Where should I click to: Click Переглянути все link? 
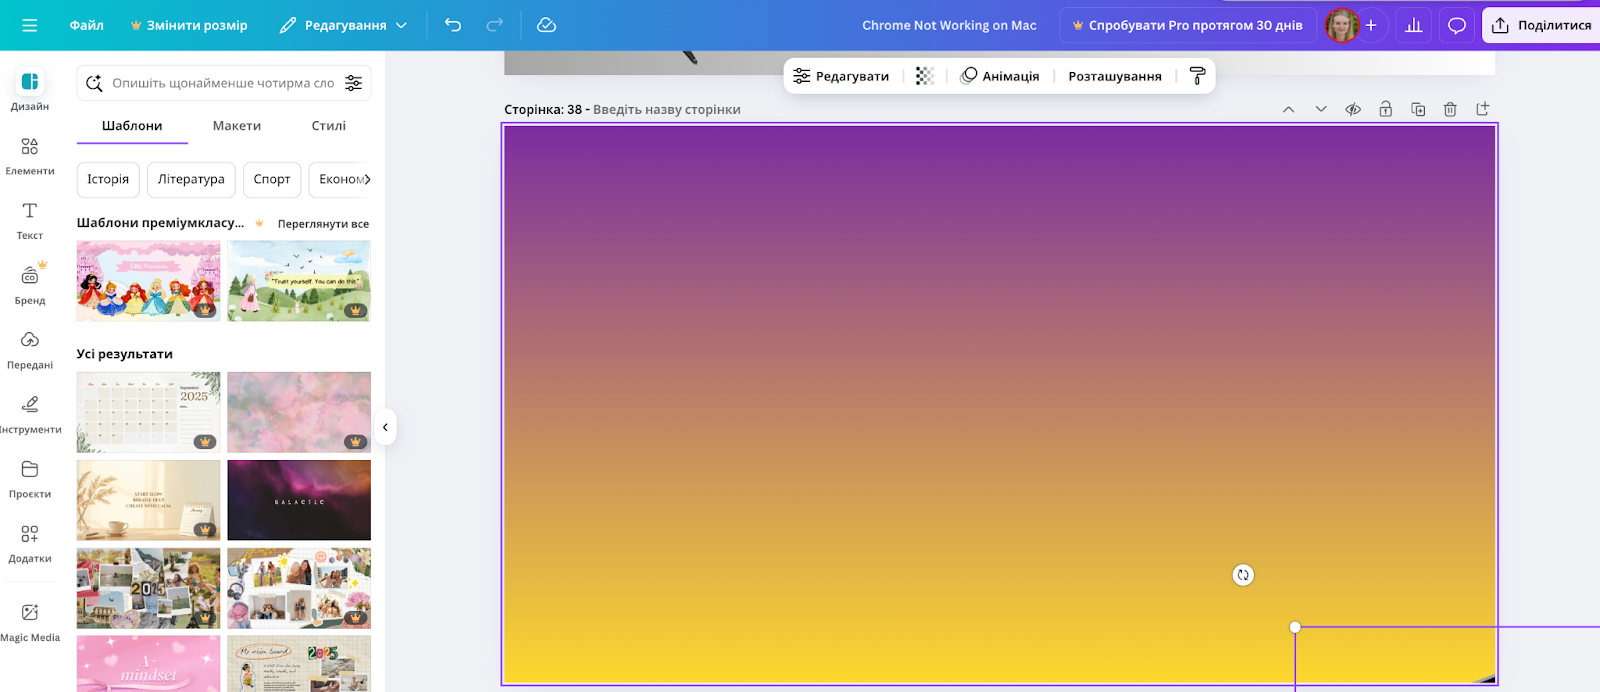[323, 224]
